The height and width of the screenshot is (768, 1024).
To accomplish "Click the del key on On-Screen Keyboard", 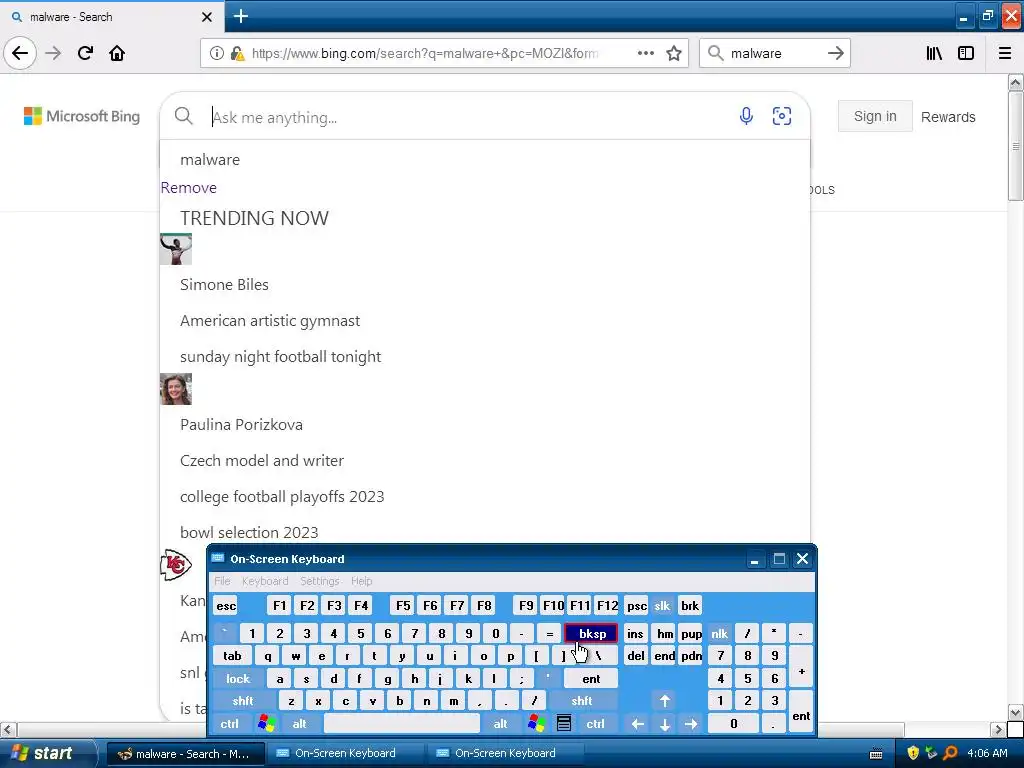I will pos(635,656).
